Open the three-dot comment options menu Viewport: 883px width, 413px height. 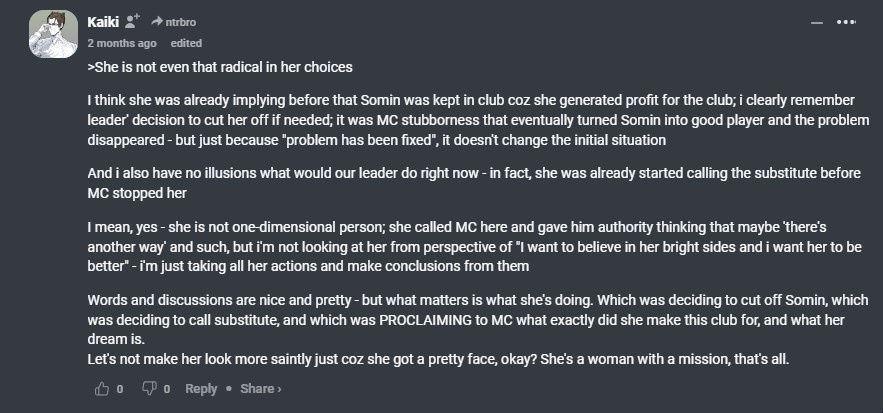pyautogui.click(x=846, y=22)
